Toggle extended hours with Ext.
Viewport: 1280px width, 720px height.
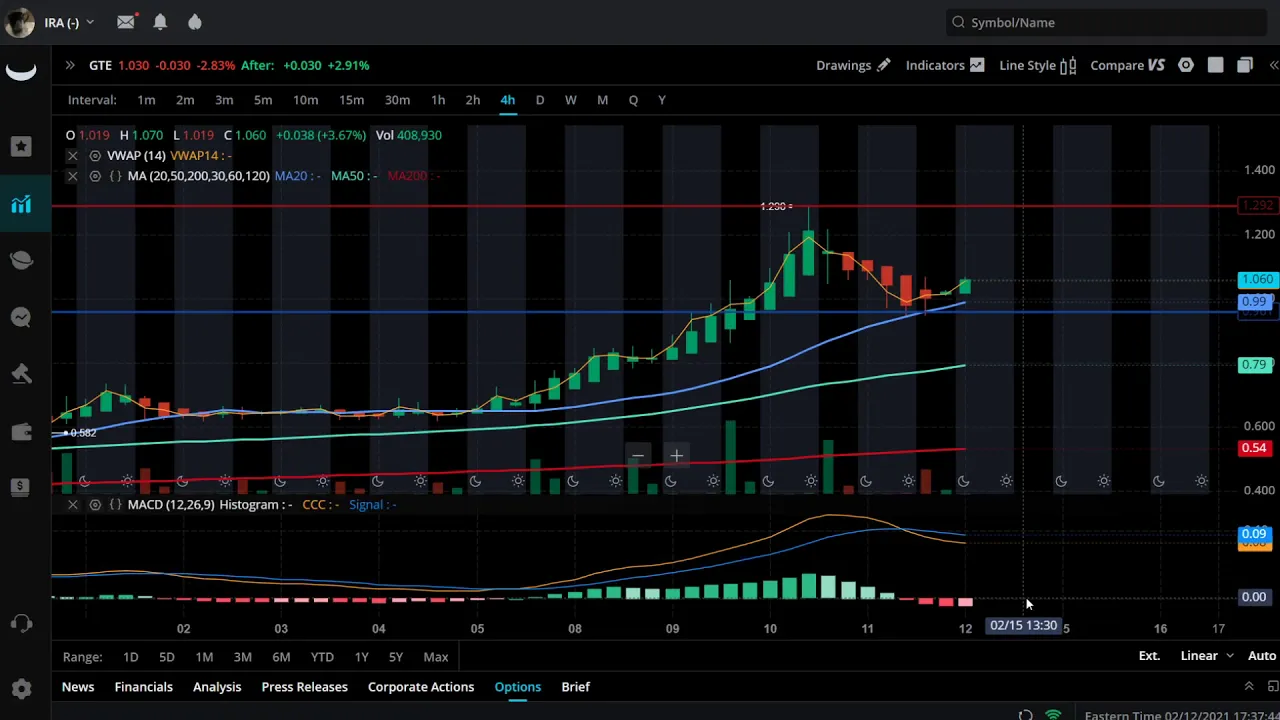pos(1149,656)
